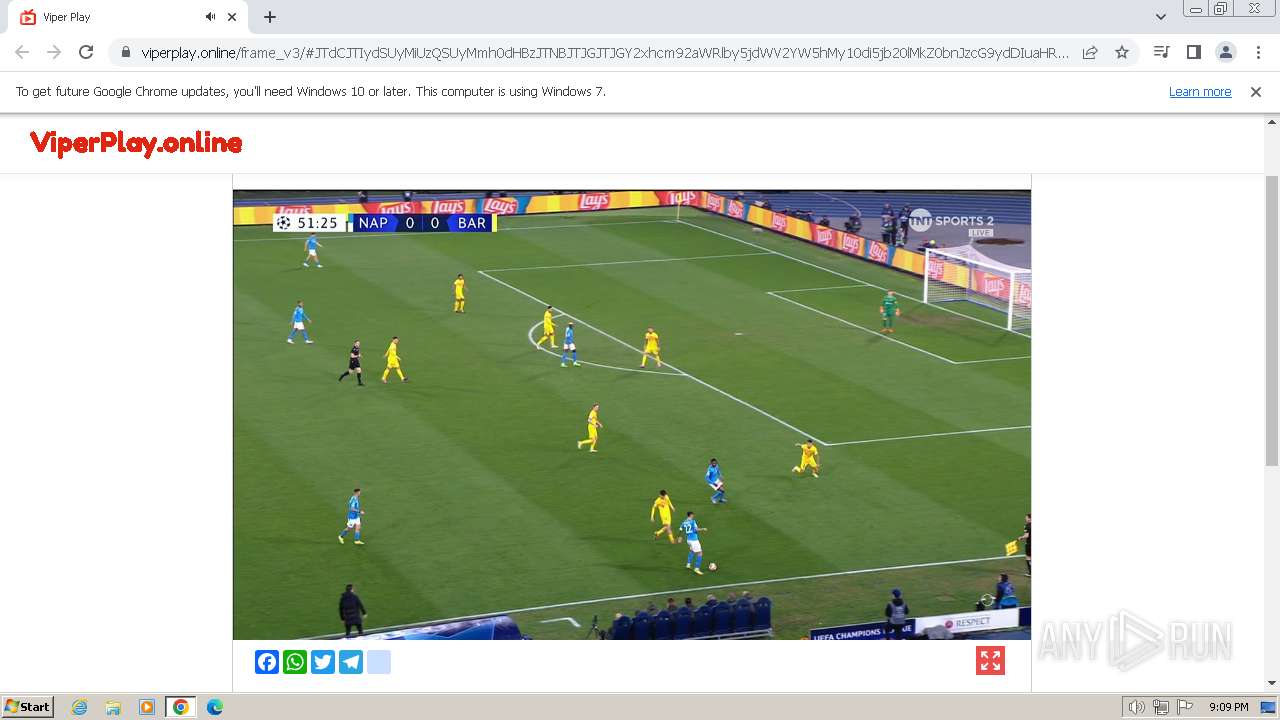Mute the Viper Play tab audio
The height and width of the screenshot is (720, 1280).
pos(211,17)
